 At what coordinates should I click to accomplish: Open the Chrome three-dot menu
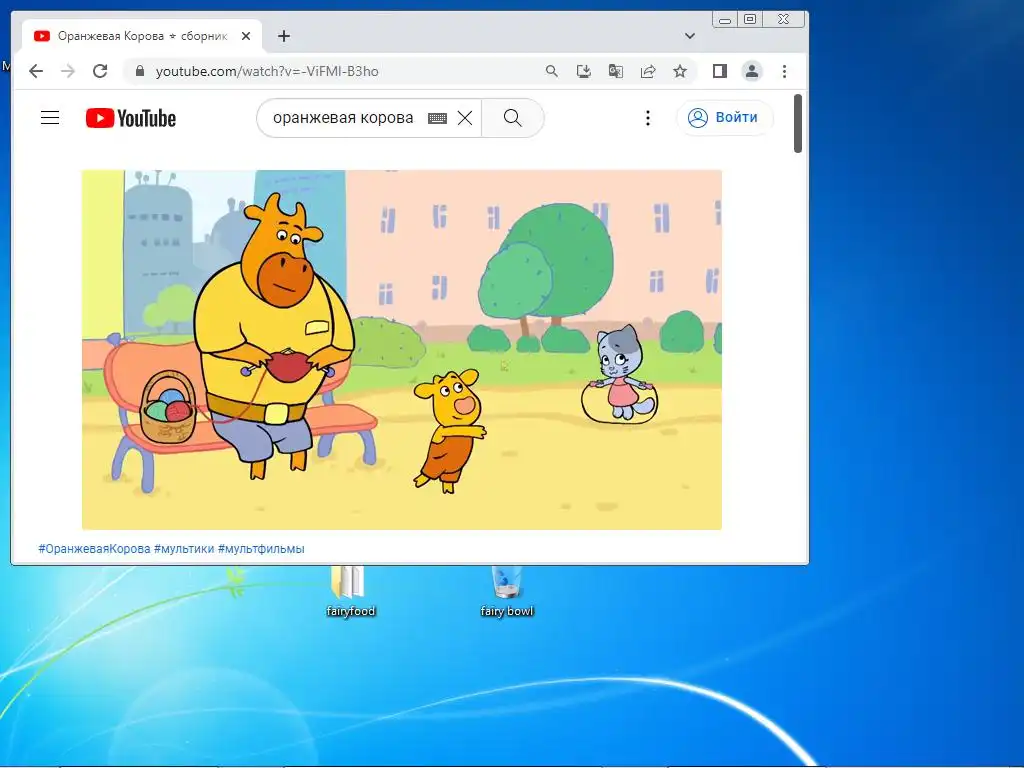tap(784, 71)
